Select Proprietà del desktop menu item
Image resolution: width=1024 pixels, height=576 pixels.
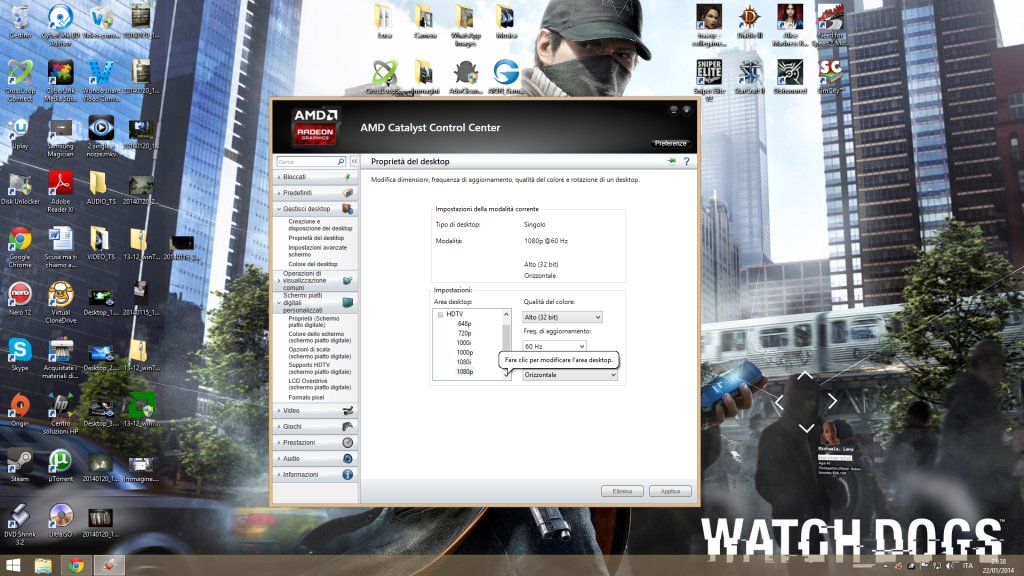tap(316, 238)
